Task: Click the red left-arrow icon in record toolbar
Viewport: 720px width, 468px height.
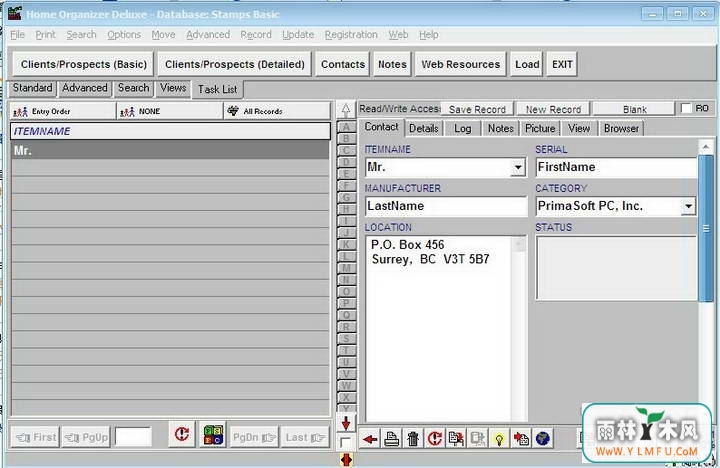Action: (370, 439)
